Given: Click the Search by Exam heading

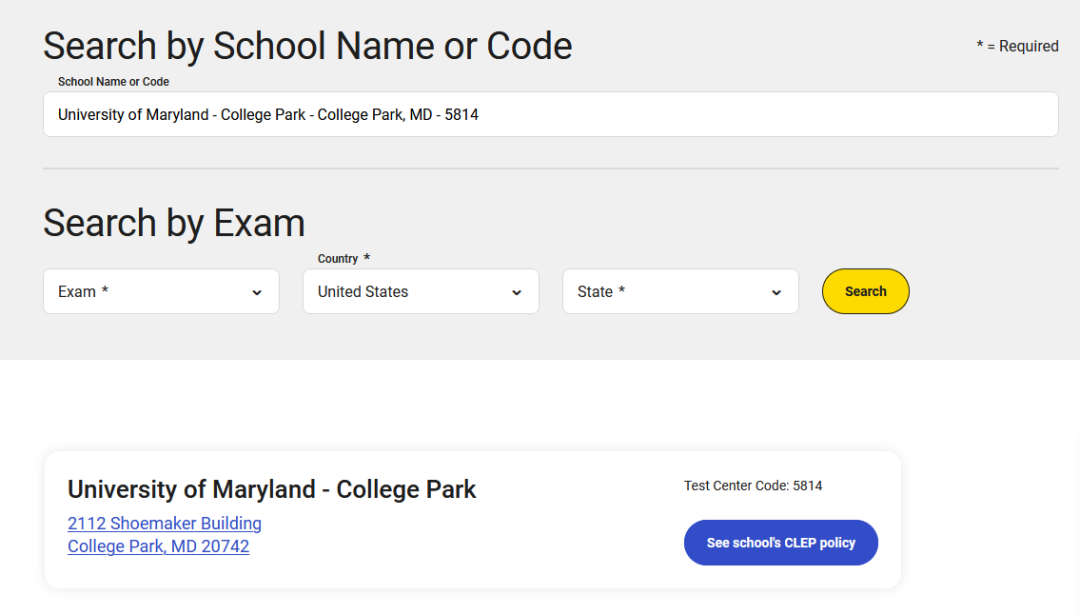Looking at the screenshot, I should pos(174,223).
